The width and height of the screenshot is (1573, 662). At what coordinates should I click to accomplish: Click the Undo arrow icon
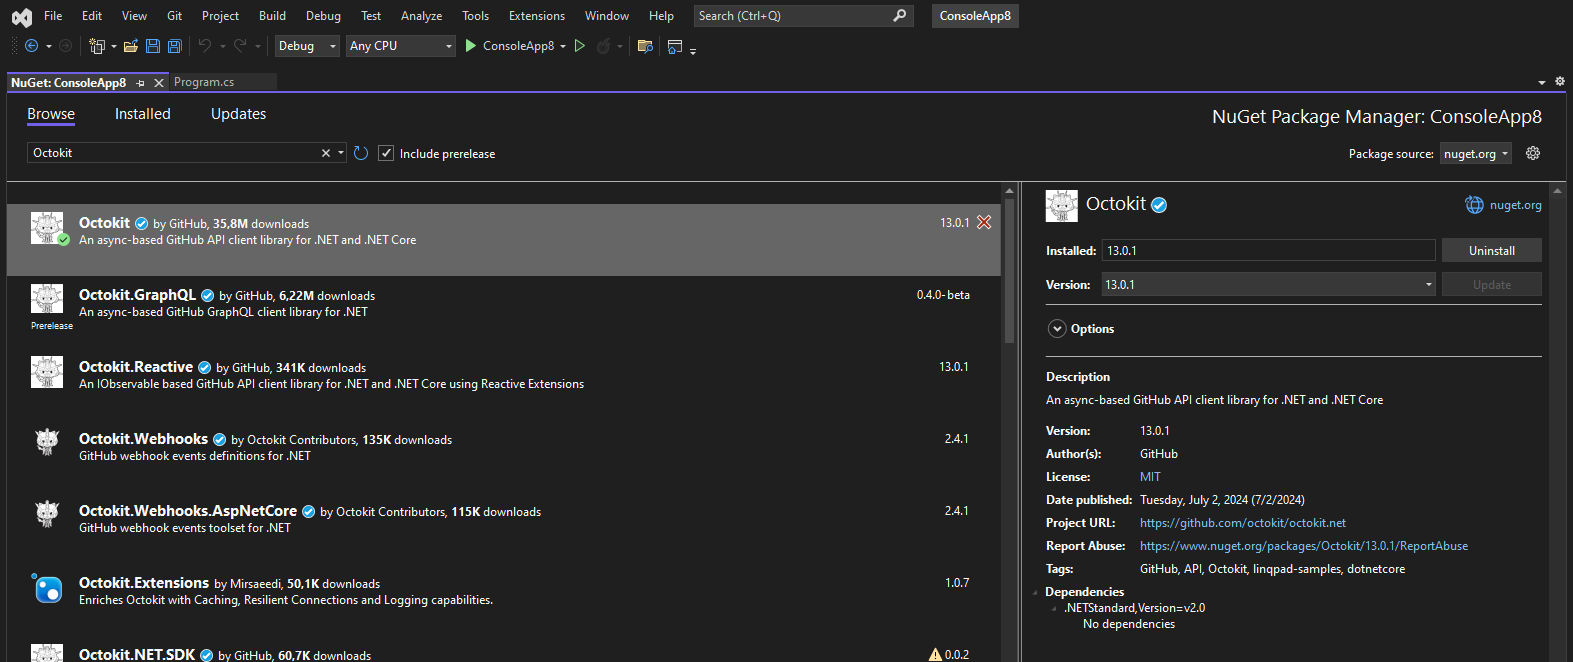point(205,46)
